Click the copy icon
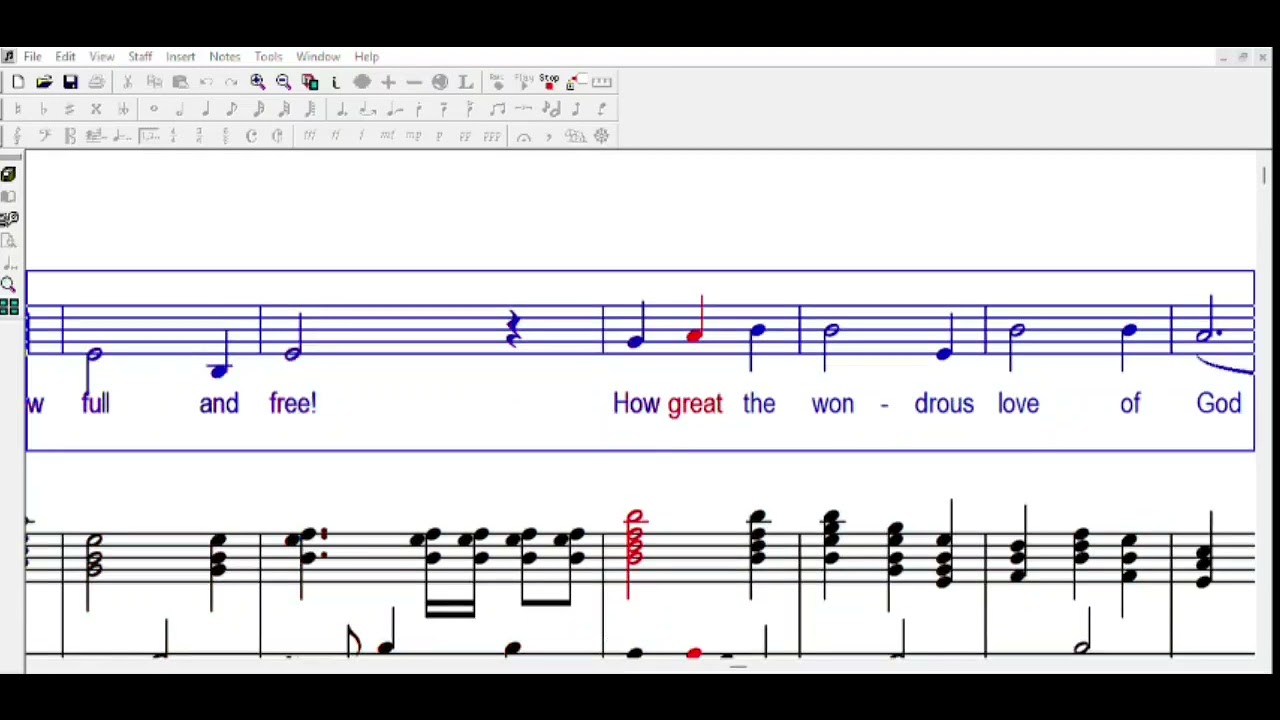This screenshot has height=720, width=1280. [154, 82]
